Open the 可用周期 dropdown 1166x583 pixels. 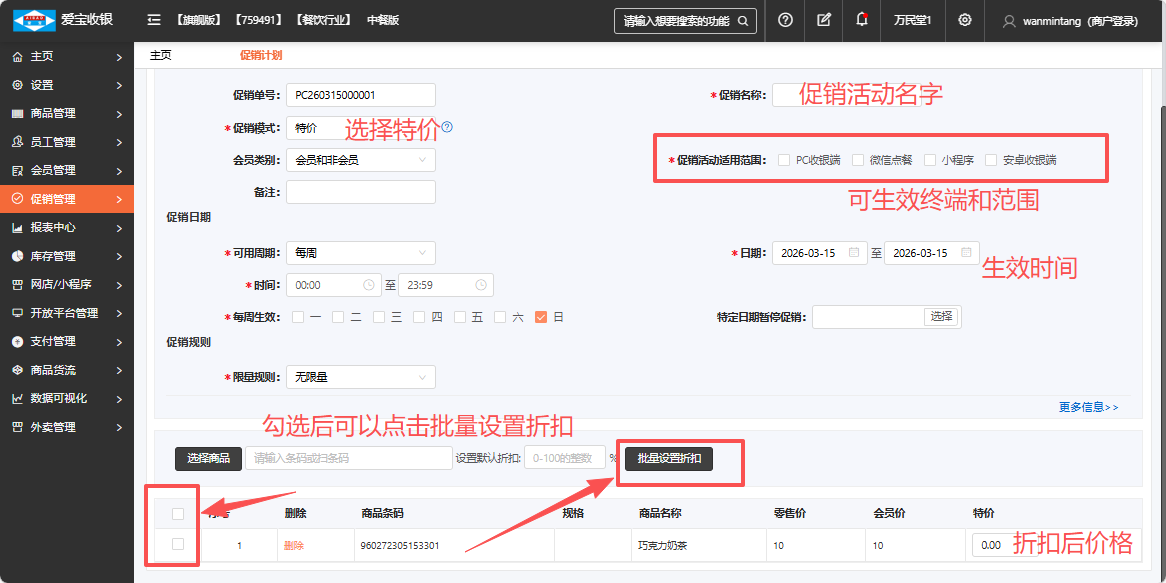[360, 253]
